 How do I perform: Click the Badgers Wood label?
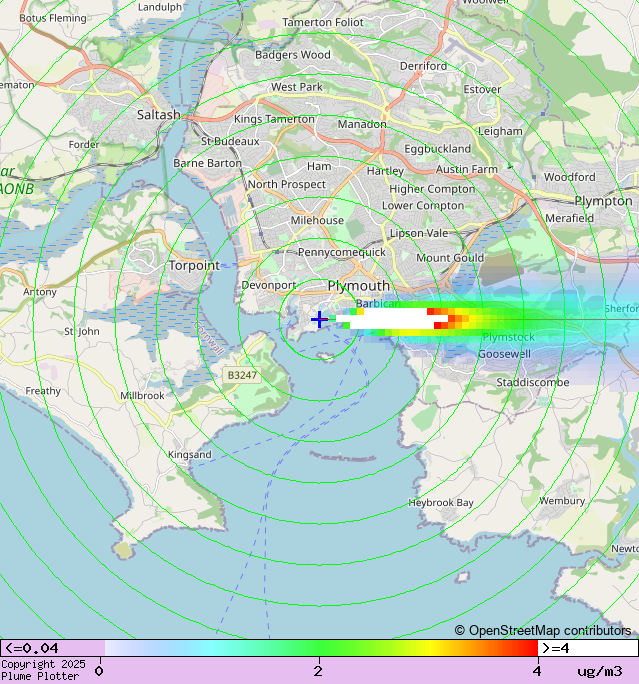(x=293, y=55)
